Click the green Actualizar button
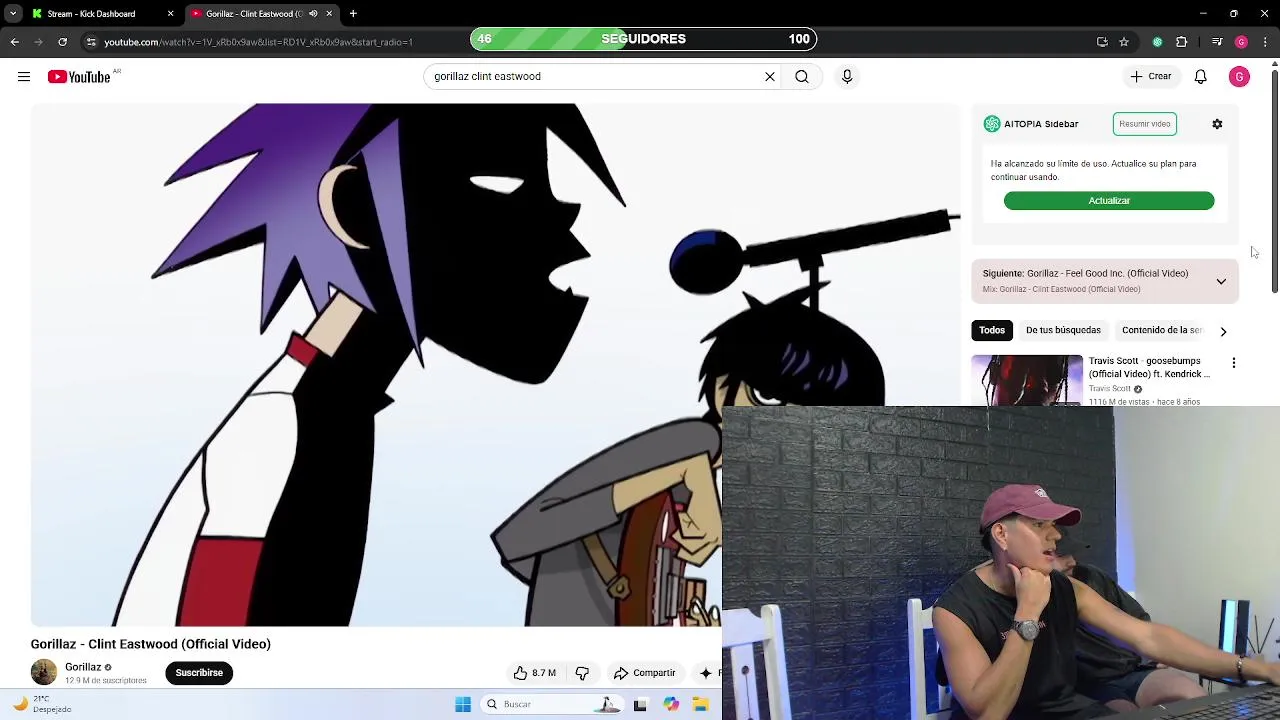This screenshot has width=1280, height=720. [1109, 201]
